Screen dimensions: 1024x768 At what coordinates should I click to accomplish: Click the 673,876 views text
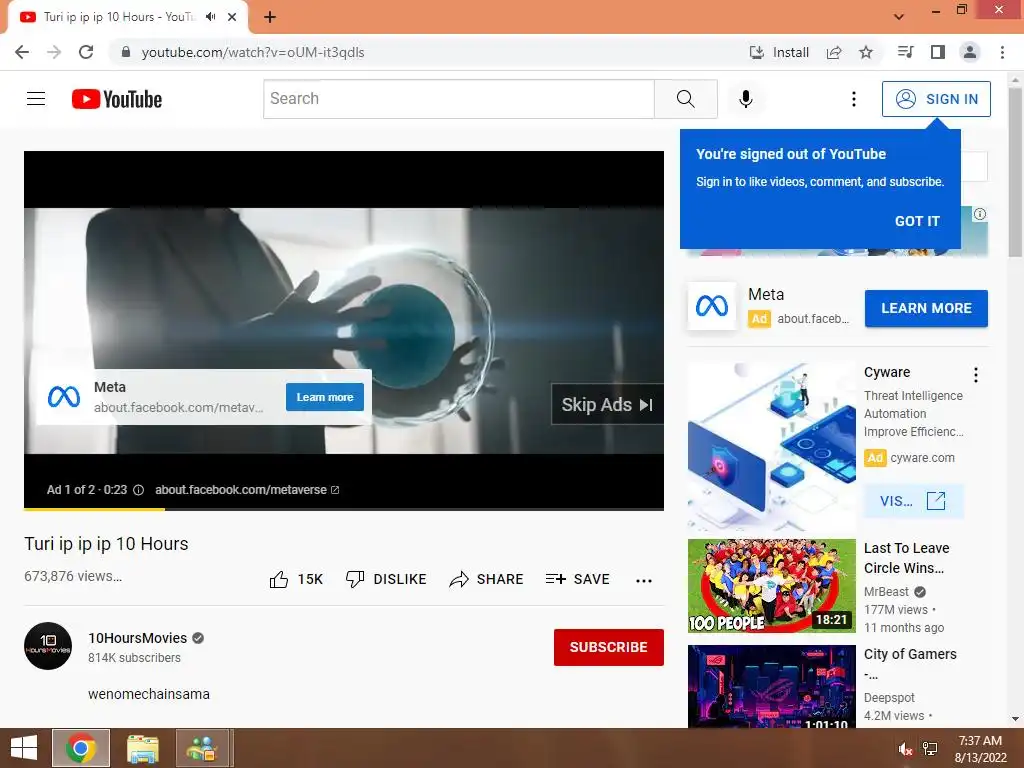pos(72,576)
